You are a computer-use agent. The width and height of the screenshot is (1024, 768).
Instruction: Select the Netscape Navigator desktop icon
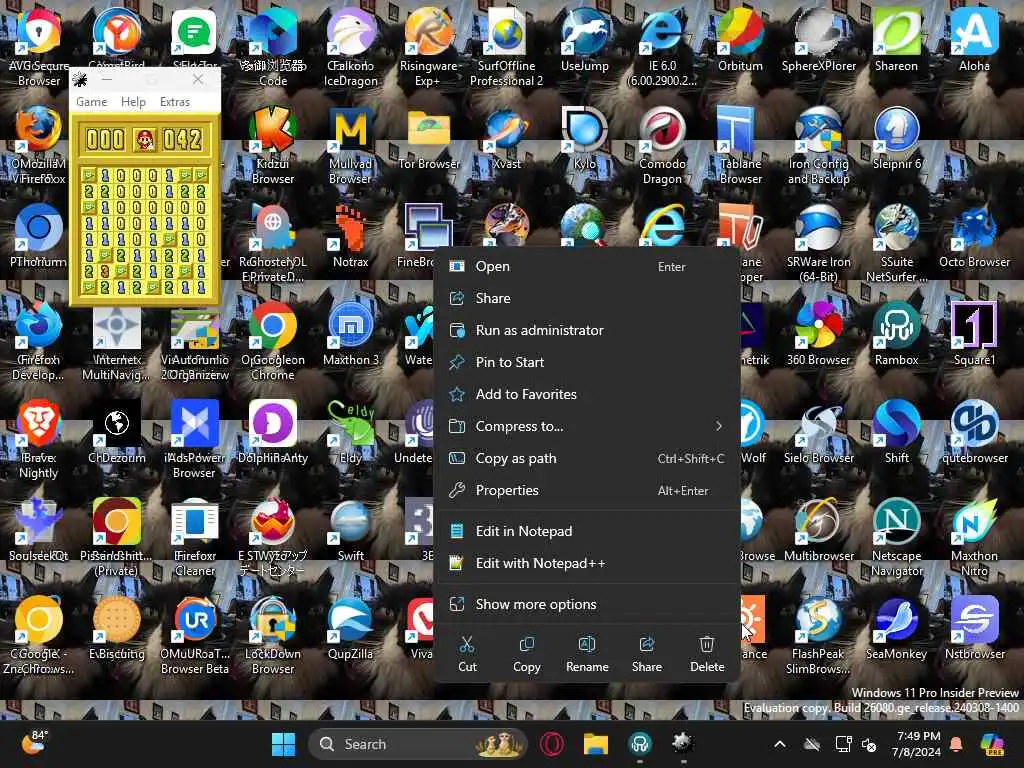click(896, 520)
